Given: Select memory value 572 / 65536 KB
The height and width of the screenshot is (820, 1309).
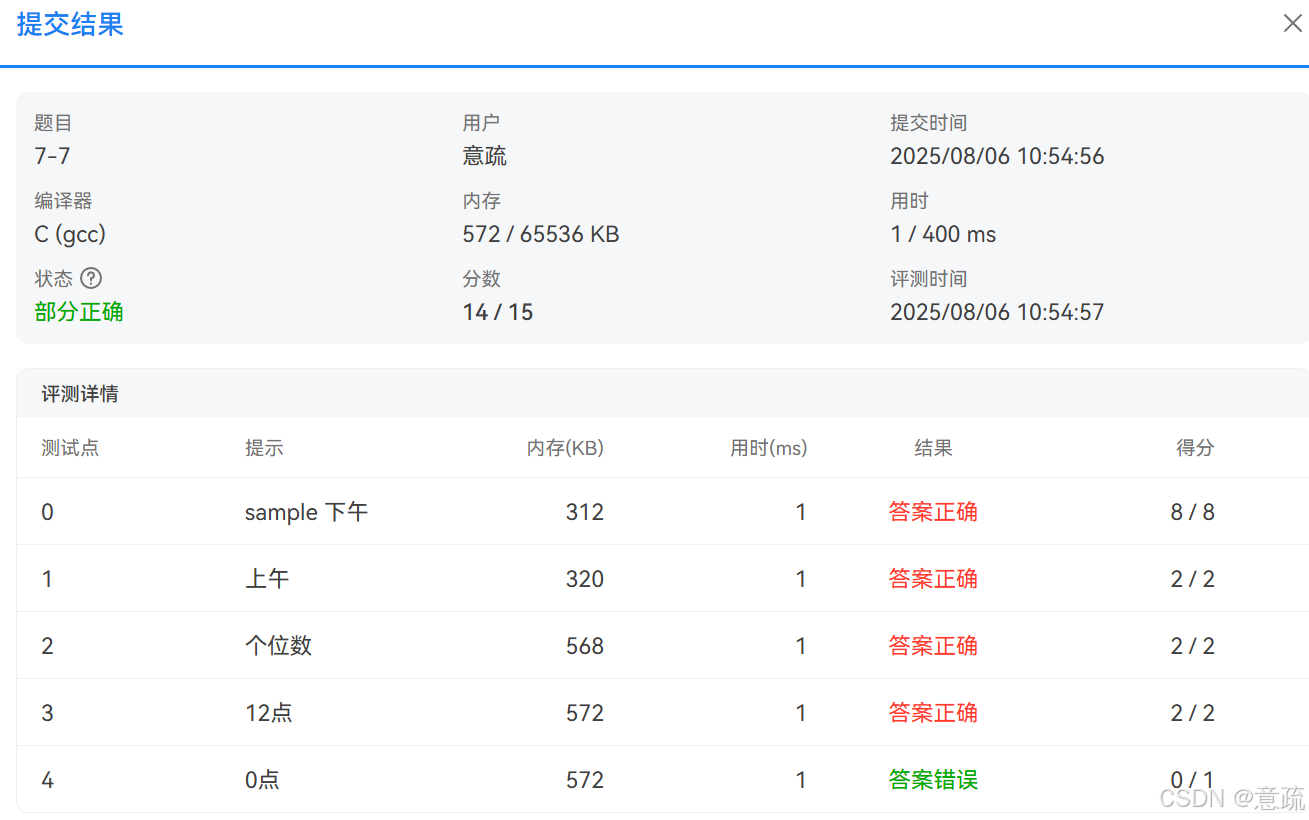Looking at the screenshot, I should point(541,234).
